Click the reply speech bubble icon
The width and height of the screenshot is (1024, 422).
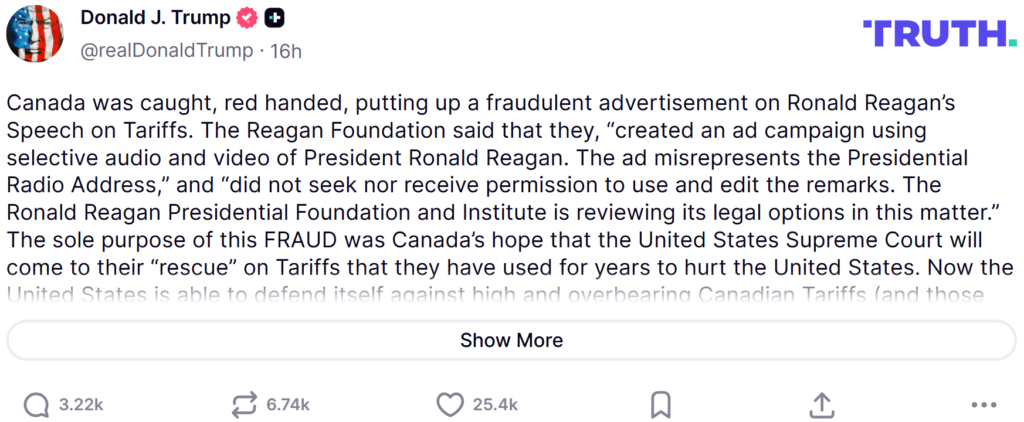click(x=36, y=404)
